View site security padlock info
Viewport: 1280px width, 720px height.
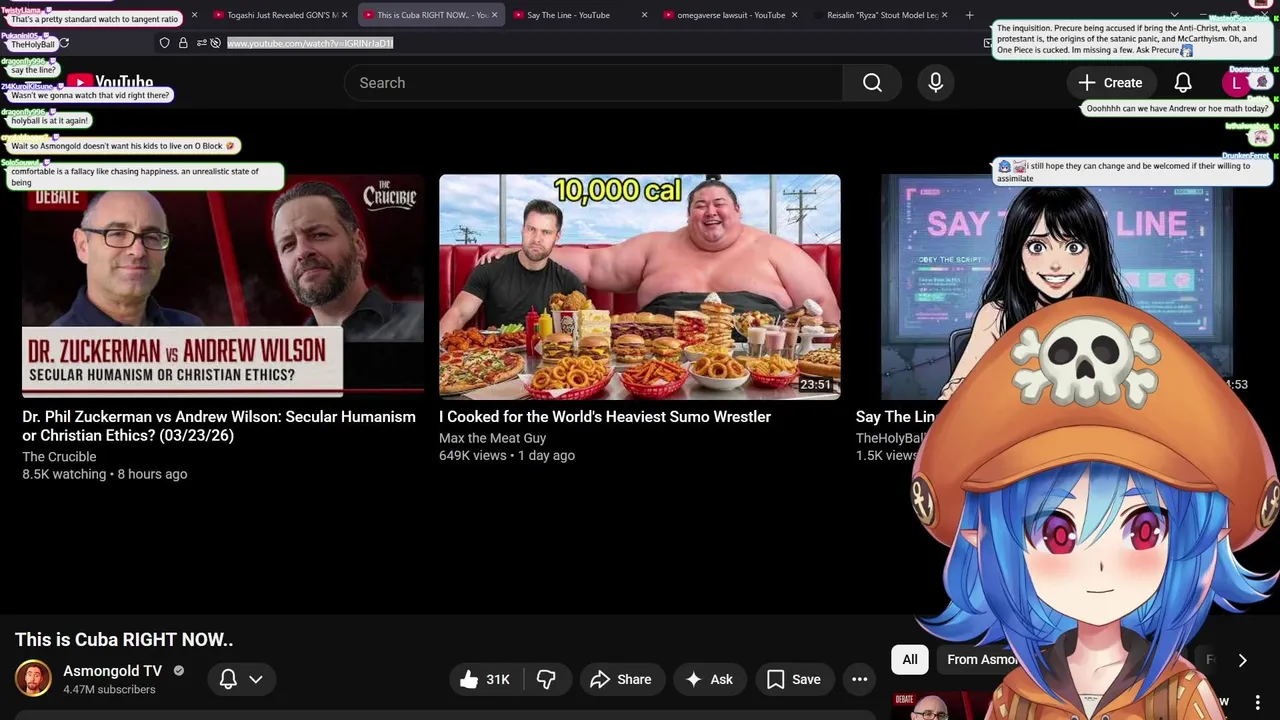pos(183,43)
